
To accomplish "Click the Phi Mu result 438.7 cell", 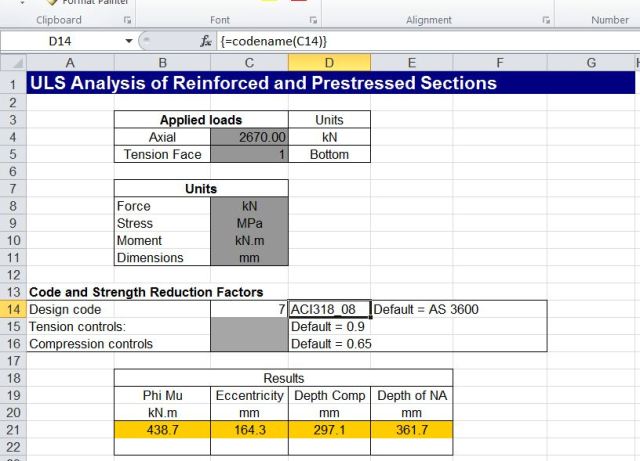I will (x=162, y=429).
